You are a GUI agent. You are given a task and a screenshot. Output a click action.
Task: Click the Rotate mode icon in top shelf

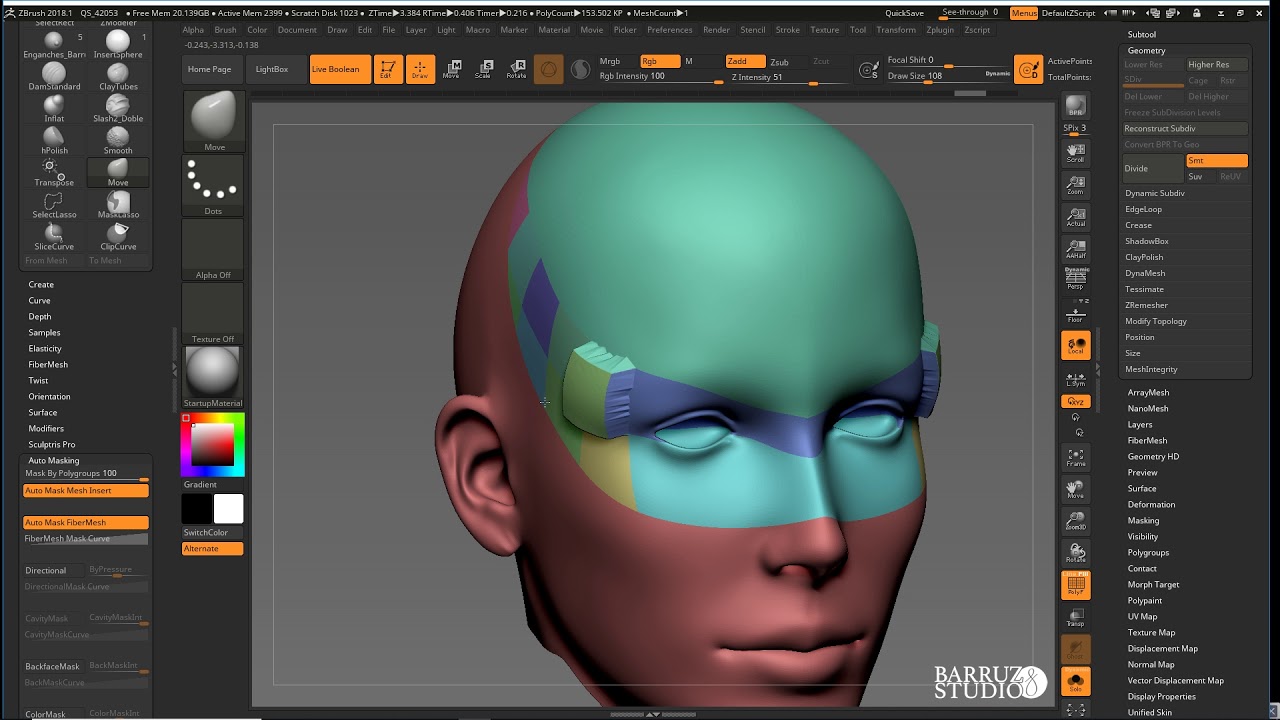coord(516,69)
